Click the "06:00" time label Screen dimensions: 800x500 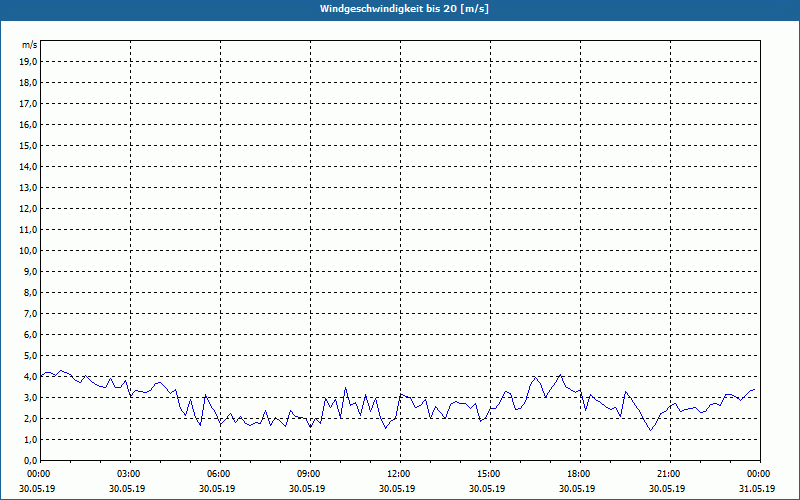(220, 474)
